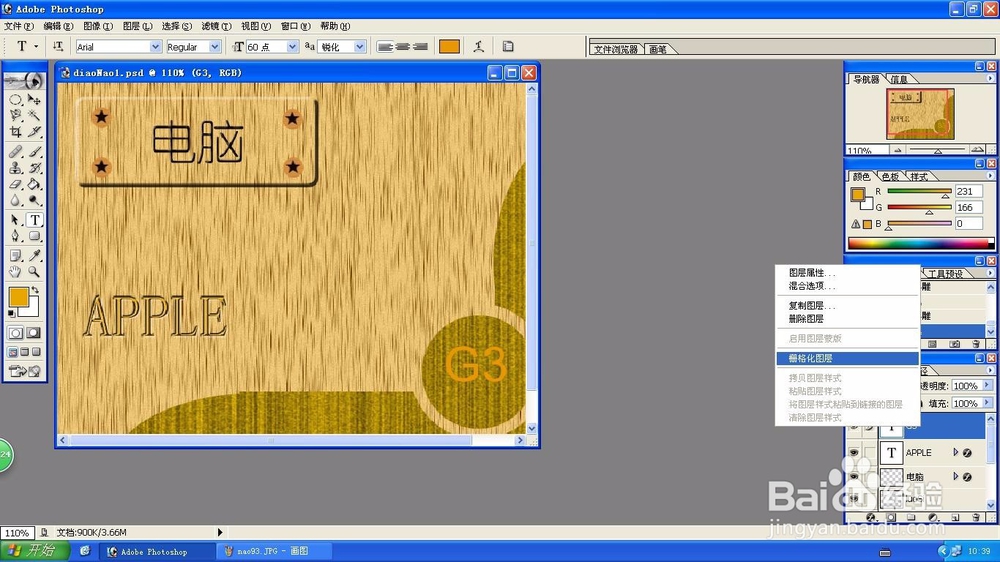Switch to the 信息 tab
Screen dimensions: 1000x562
coord(899,79)
